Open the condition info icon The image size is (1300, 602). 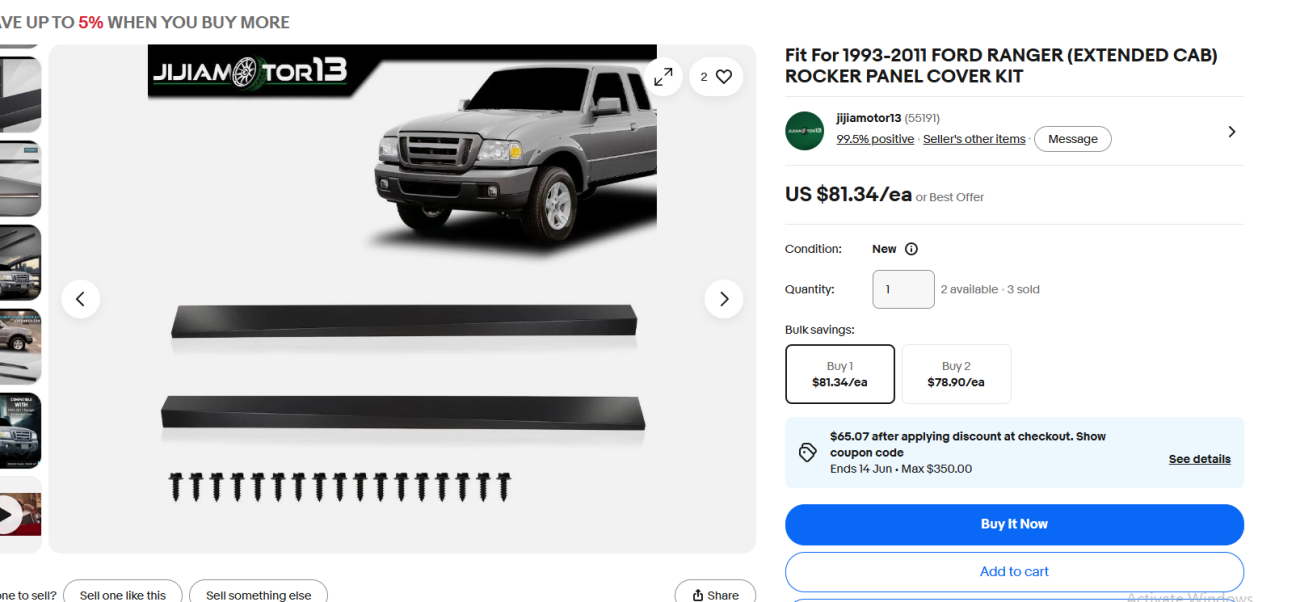tap(911, 249)
